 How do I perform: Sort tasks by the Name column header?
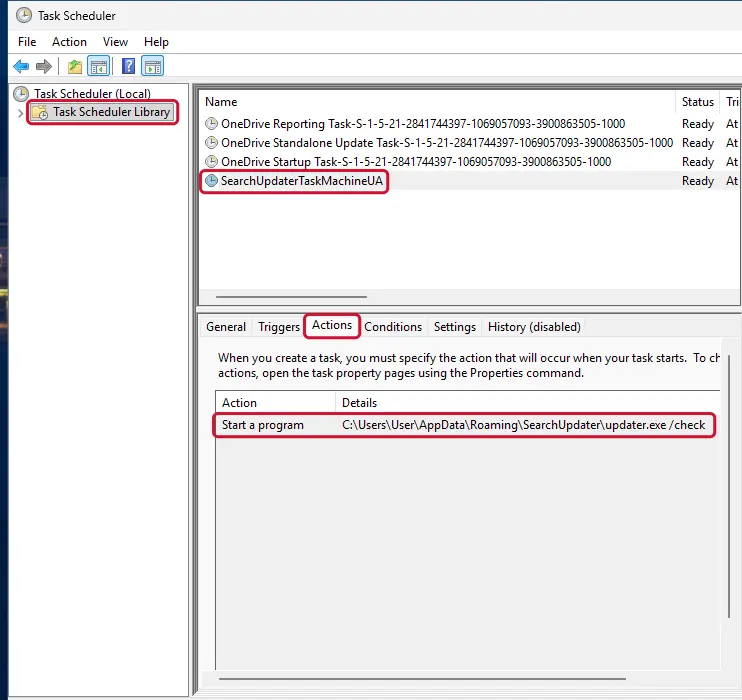click(x=437, y=102)
